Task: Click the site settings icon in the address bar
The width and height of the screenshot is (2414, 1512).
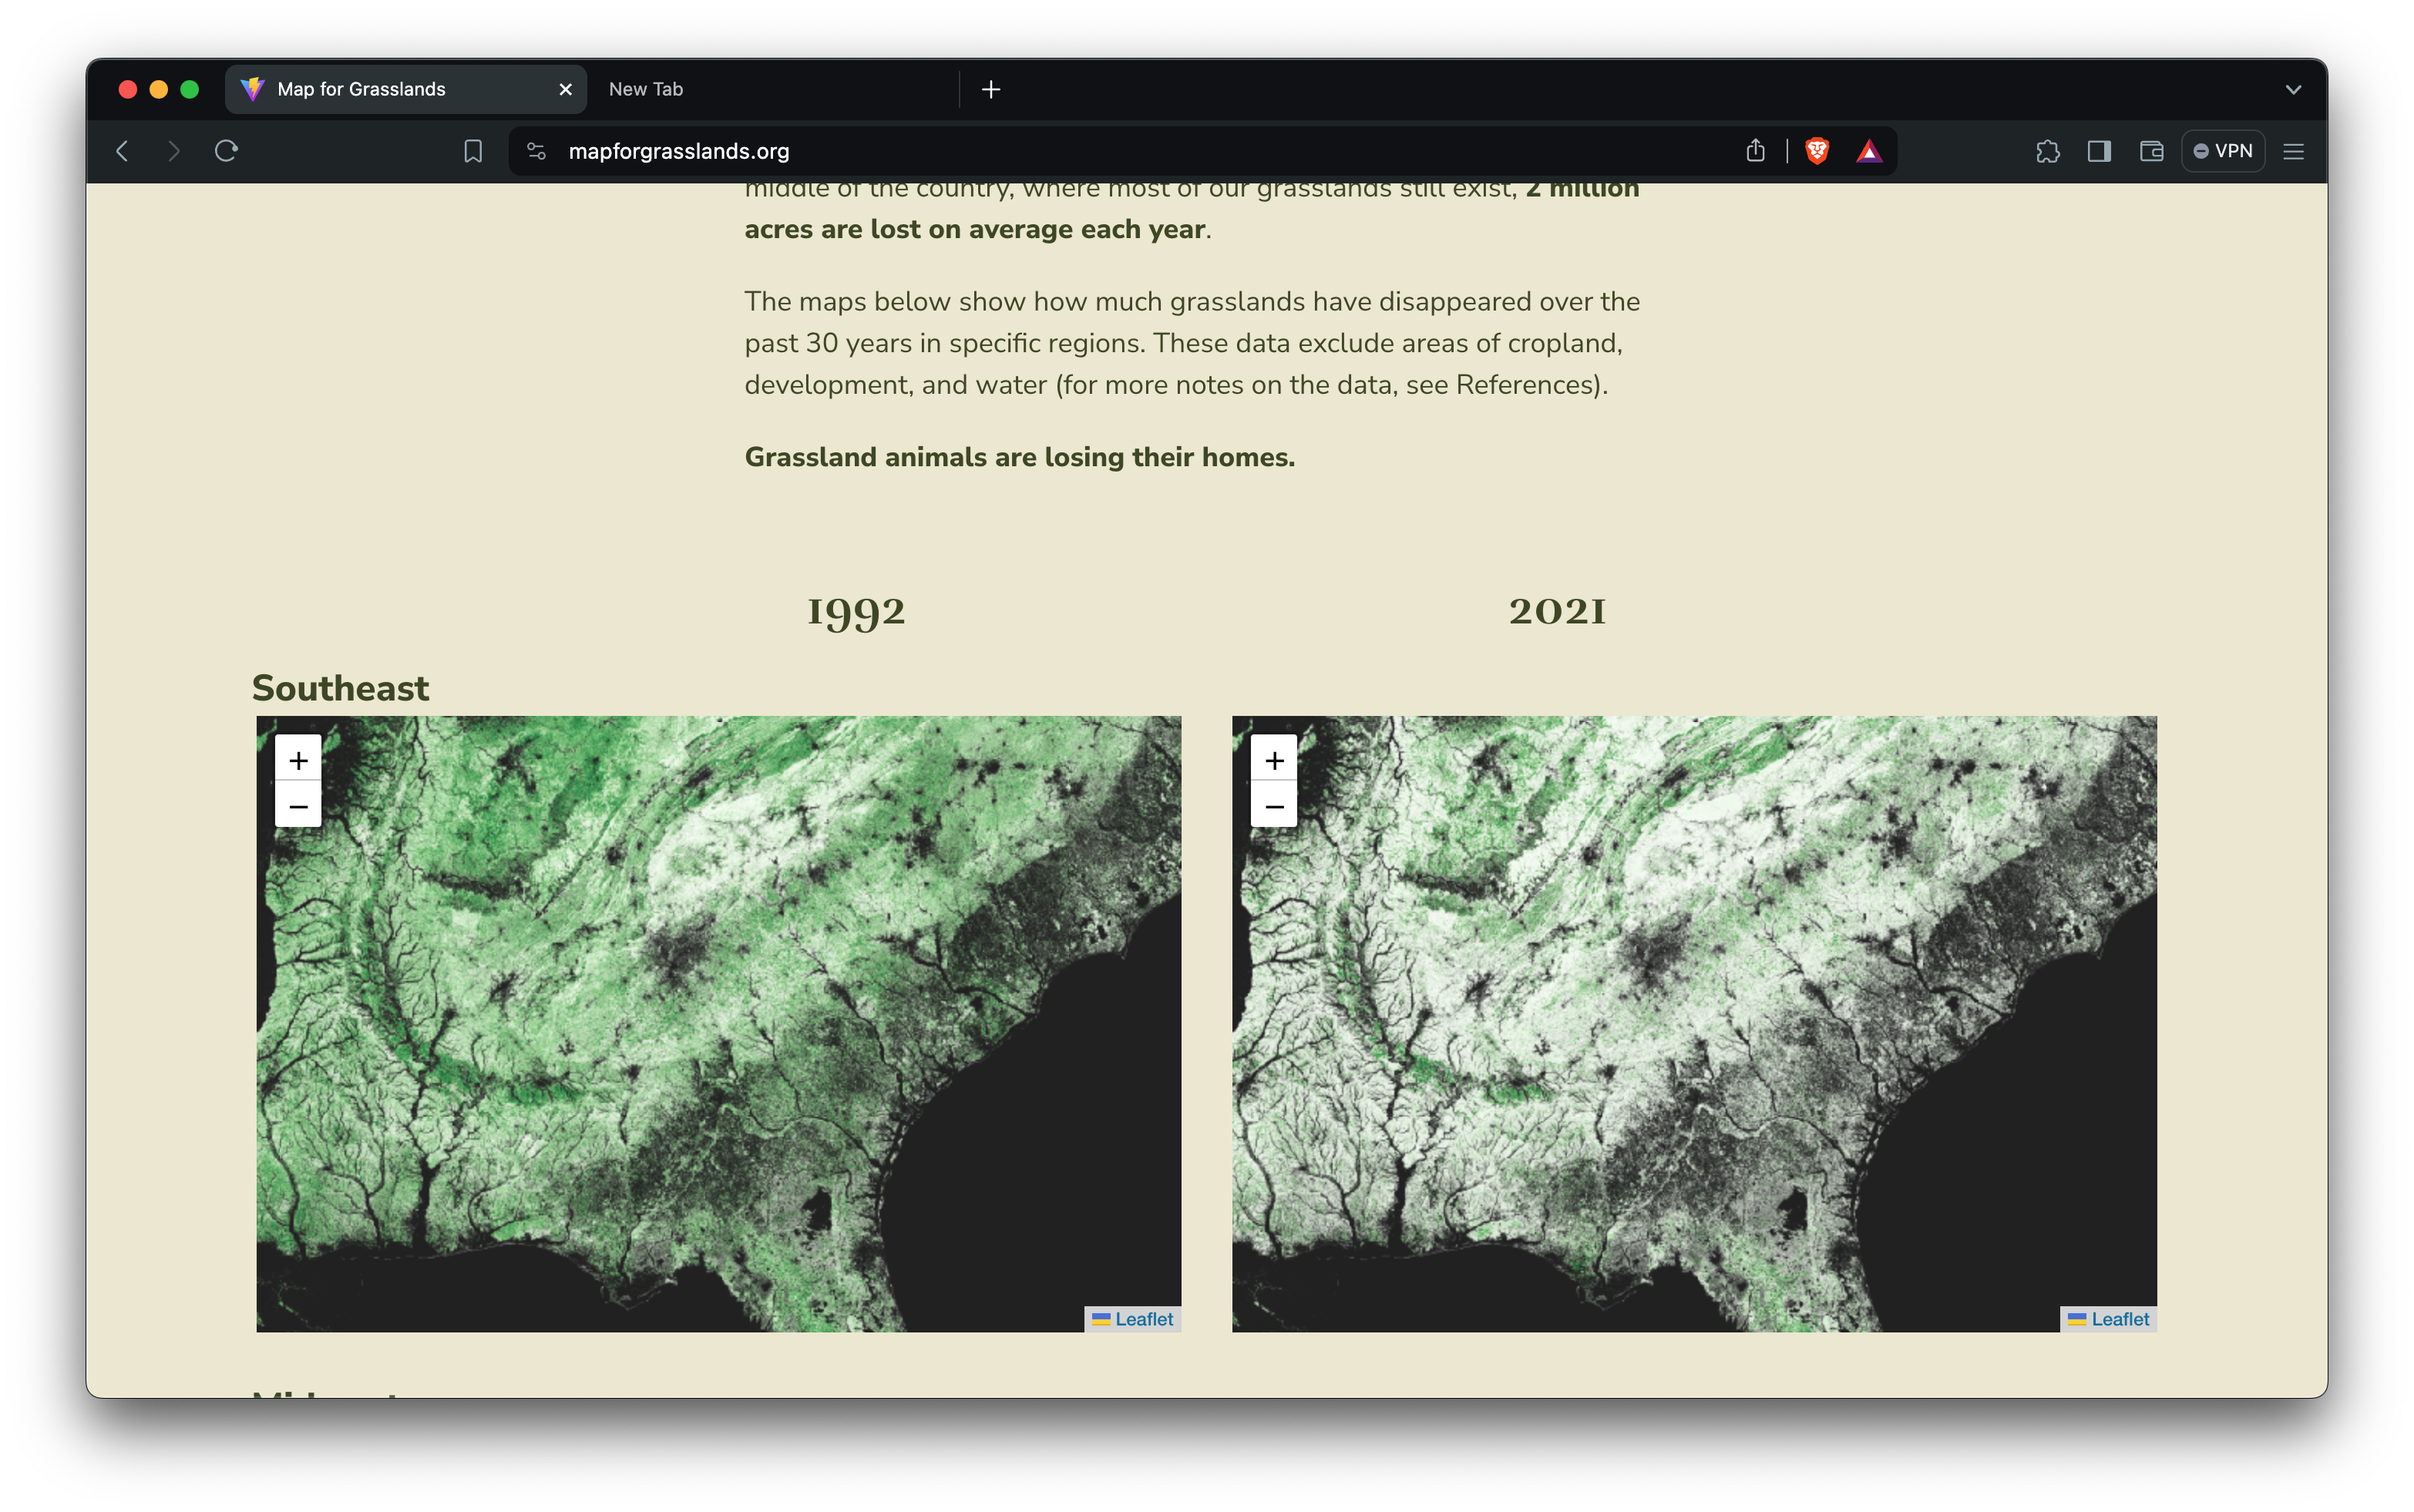Action: [x=536, y=151]
